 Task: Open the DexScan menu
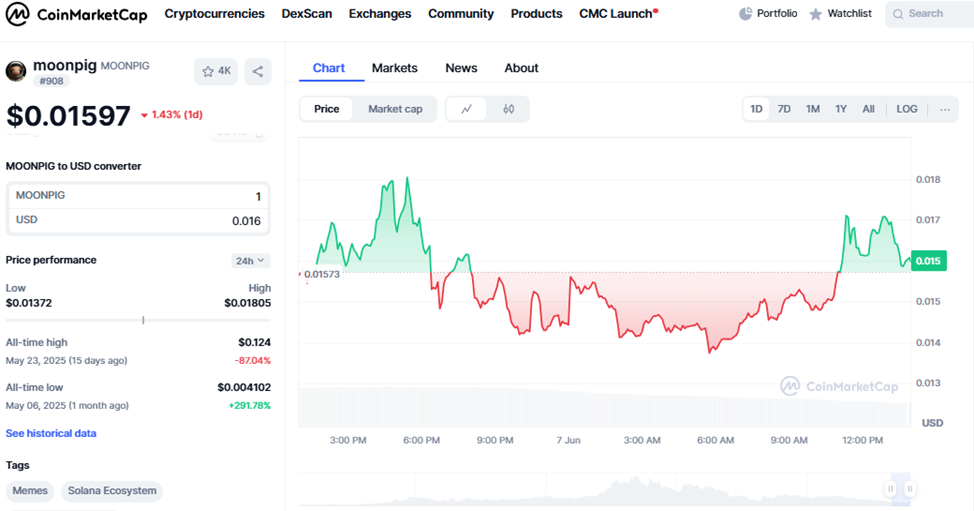tap(307, 14)
